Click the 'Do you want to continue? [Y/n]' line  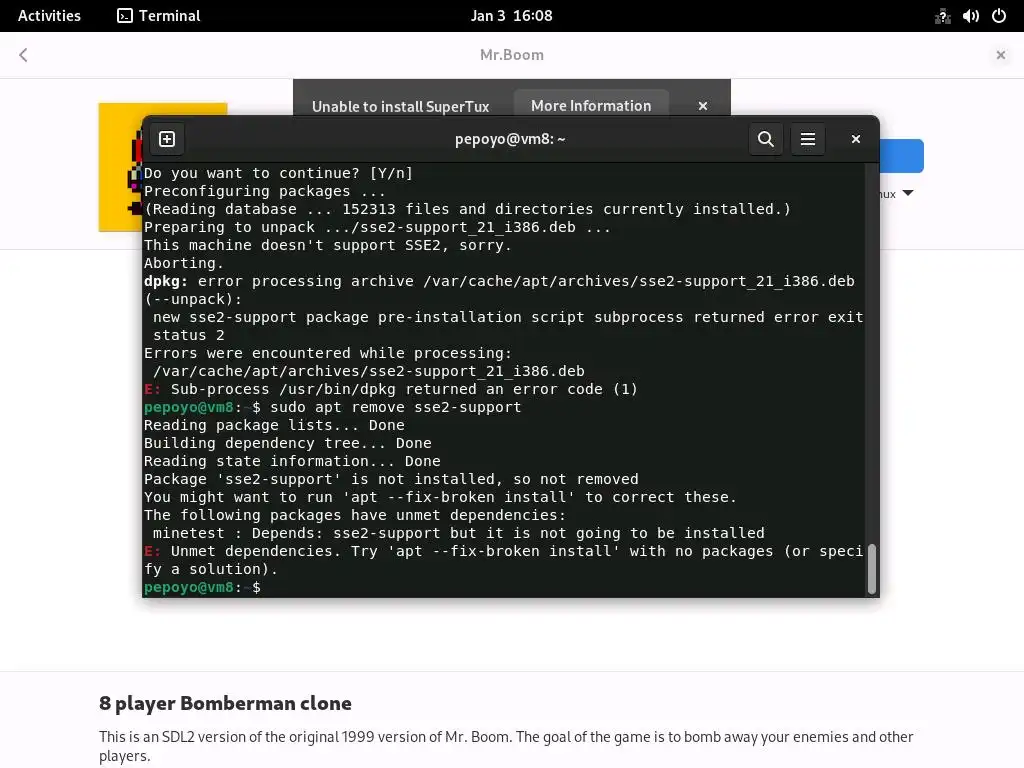(278, 173)
